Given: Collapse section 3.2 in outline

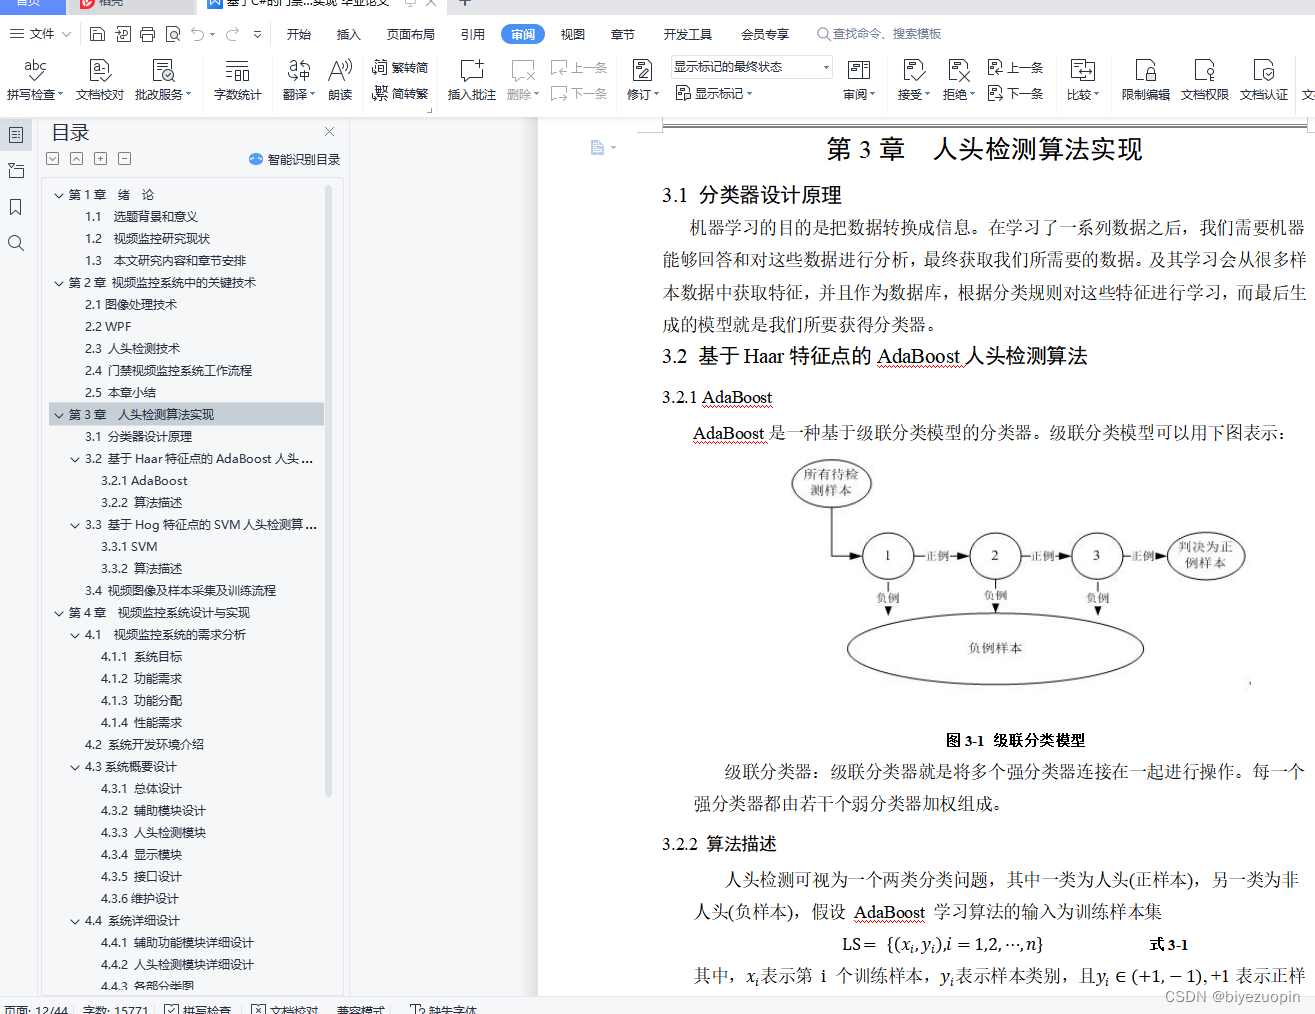Looking at the screenshot, I should tap(75, 459).
